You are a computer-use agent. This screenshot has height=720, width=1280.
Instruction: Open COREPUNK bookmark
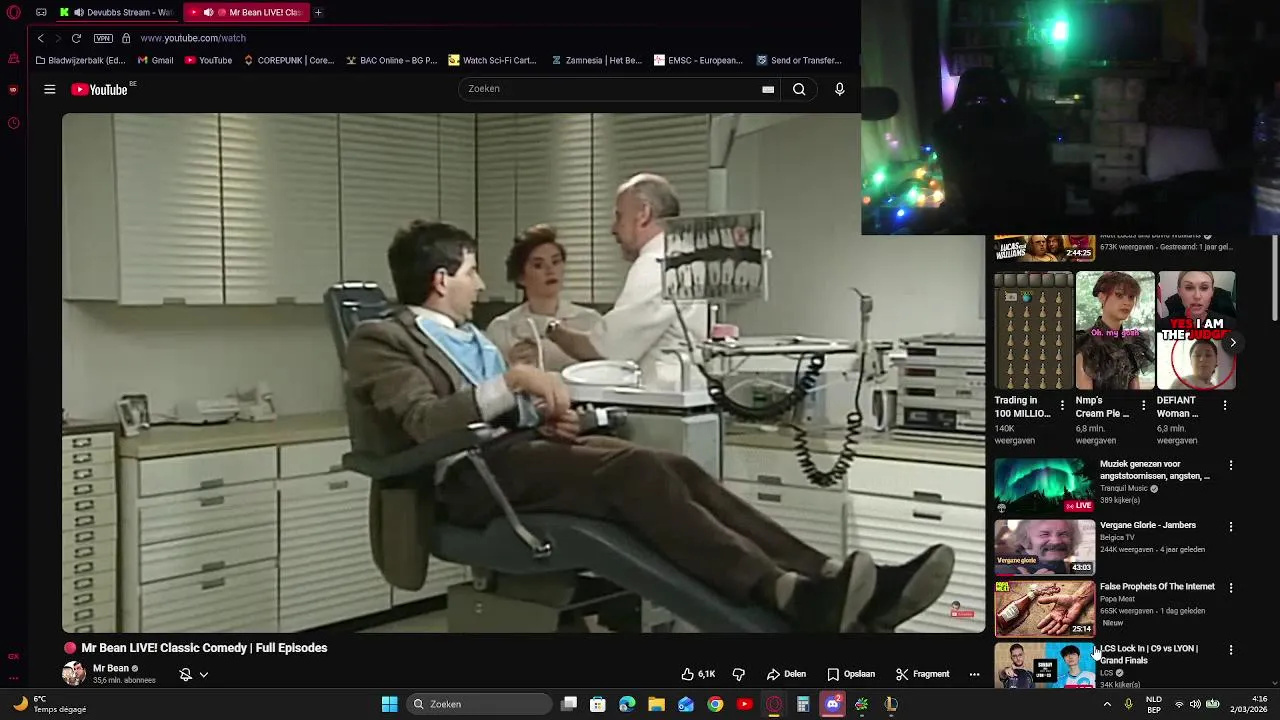[x=289, y=60]
